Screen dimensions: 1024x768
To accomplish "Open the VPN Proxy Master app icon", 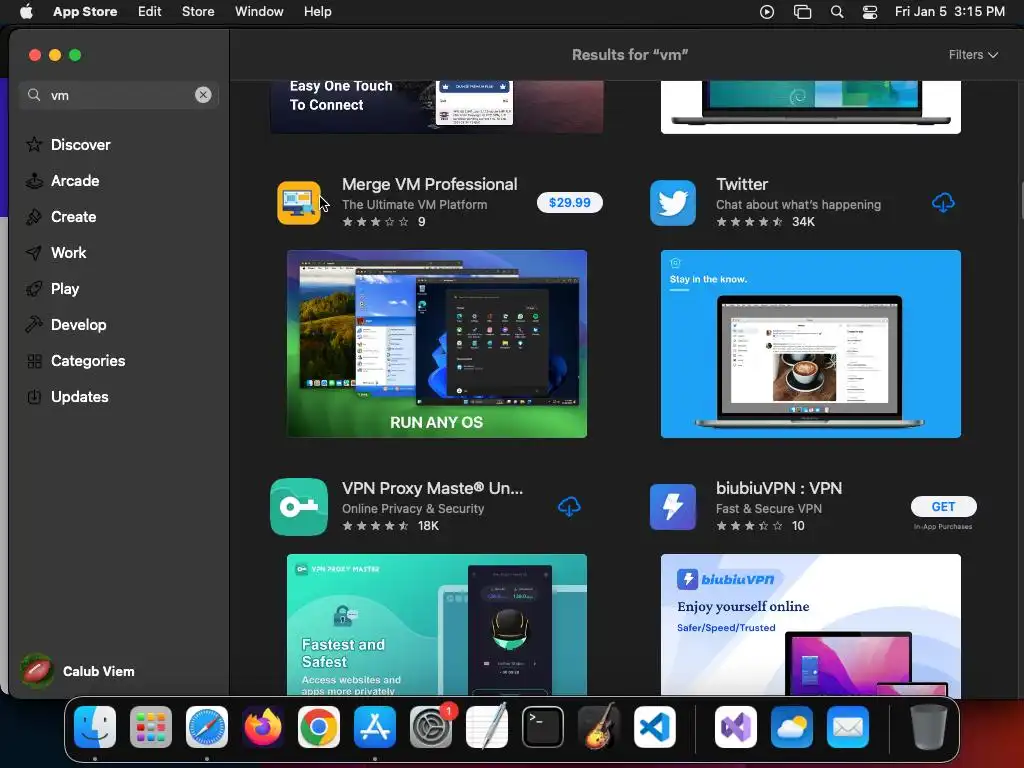I will coord(299,507).
